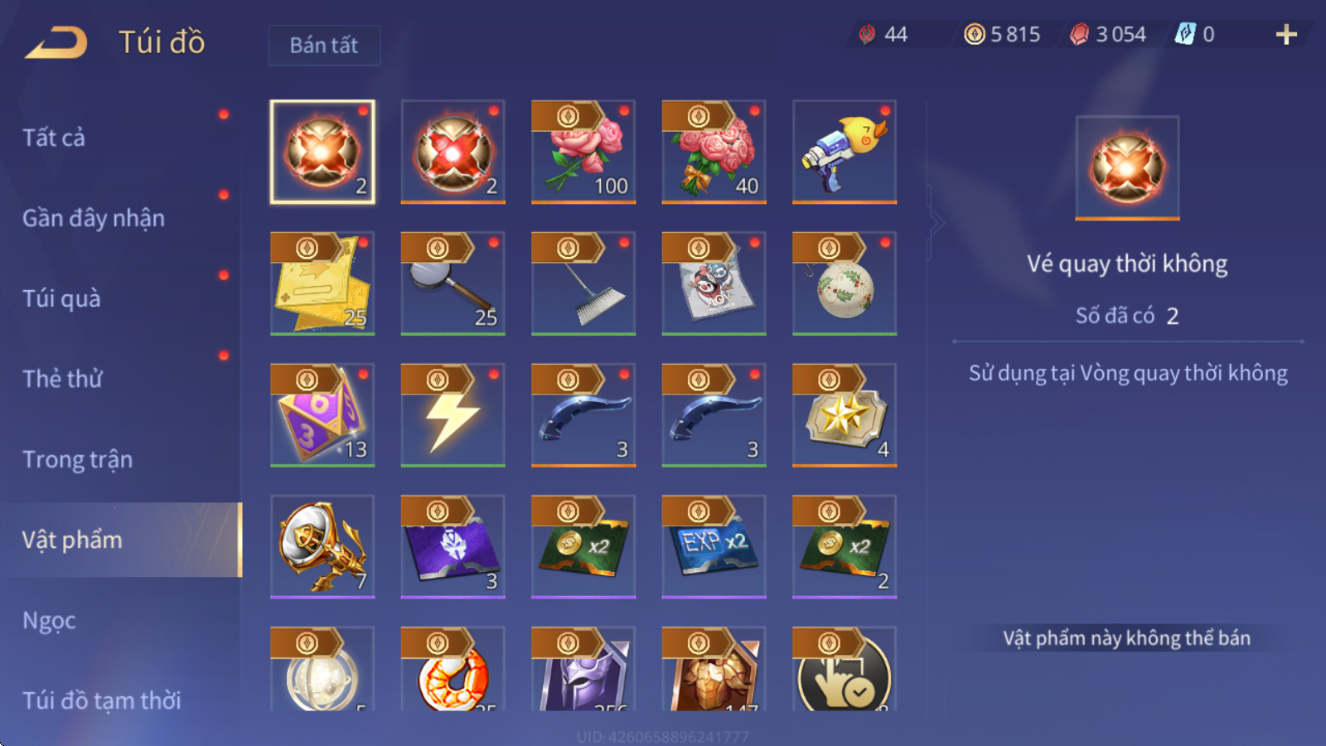This screenshot has height=746, width=1326.
Task: Select the golden scepter item
Action: [x=322, y=547]
